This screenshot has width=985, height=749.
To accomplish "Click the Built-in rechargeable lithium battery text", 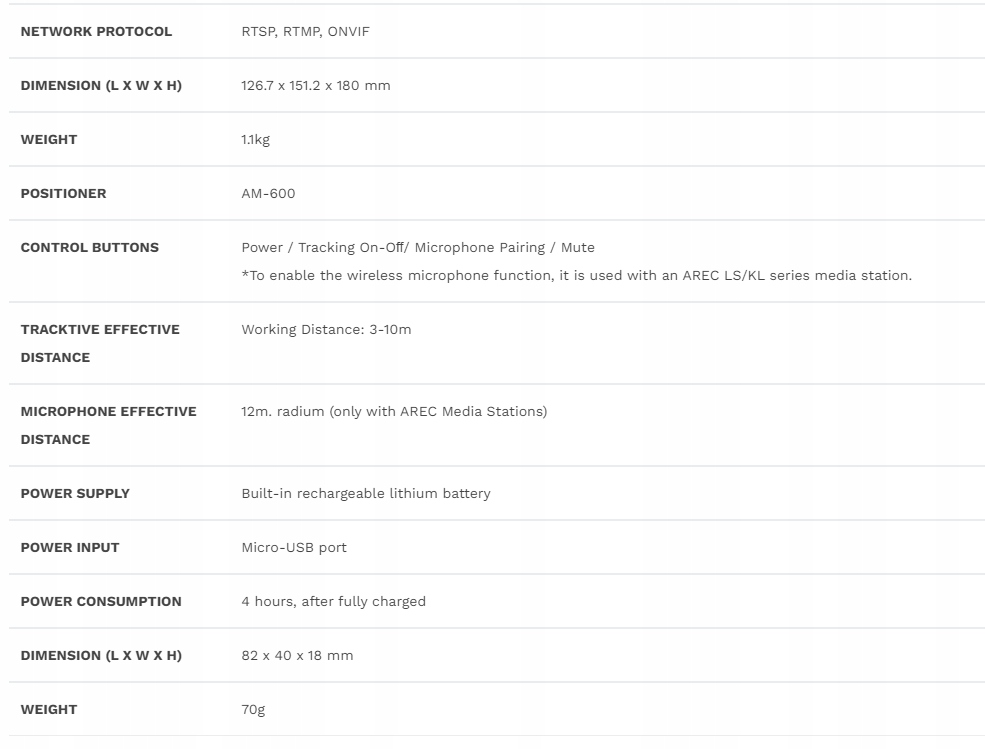I will click(x=365, y=493).
